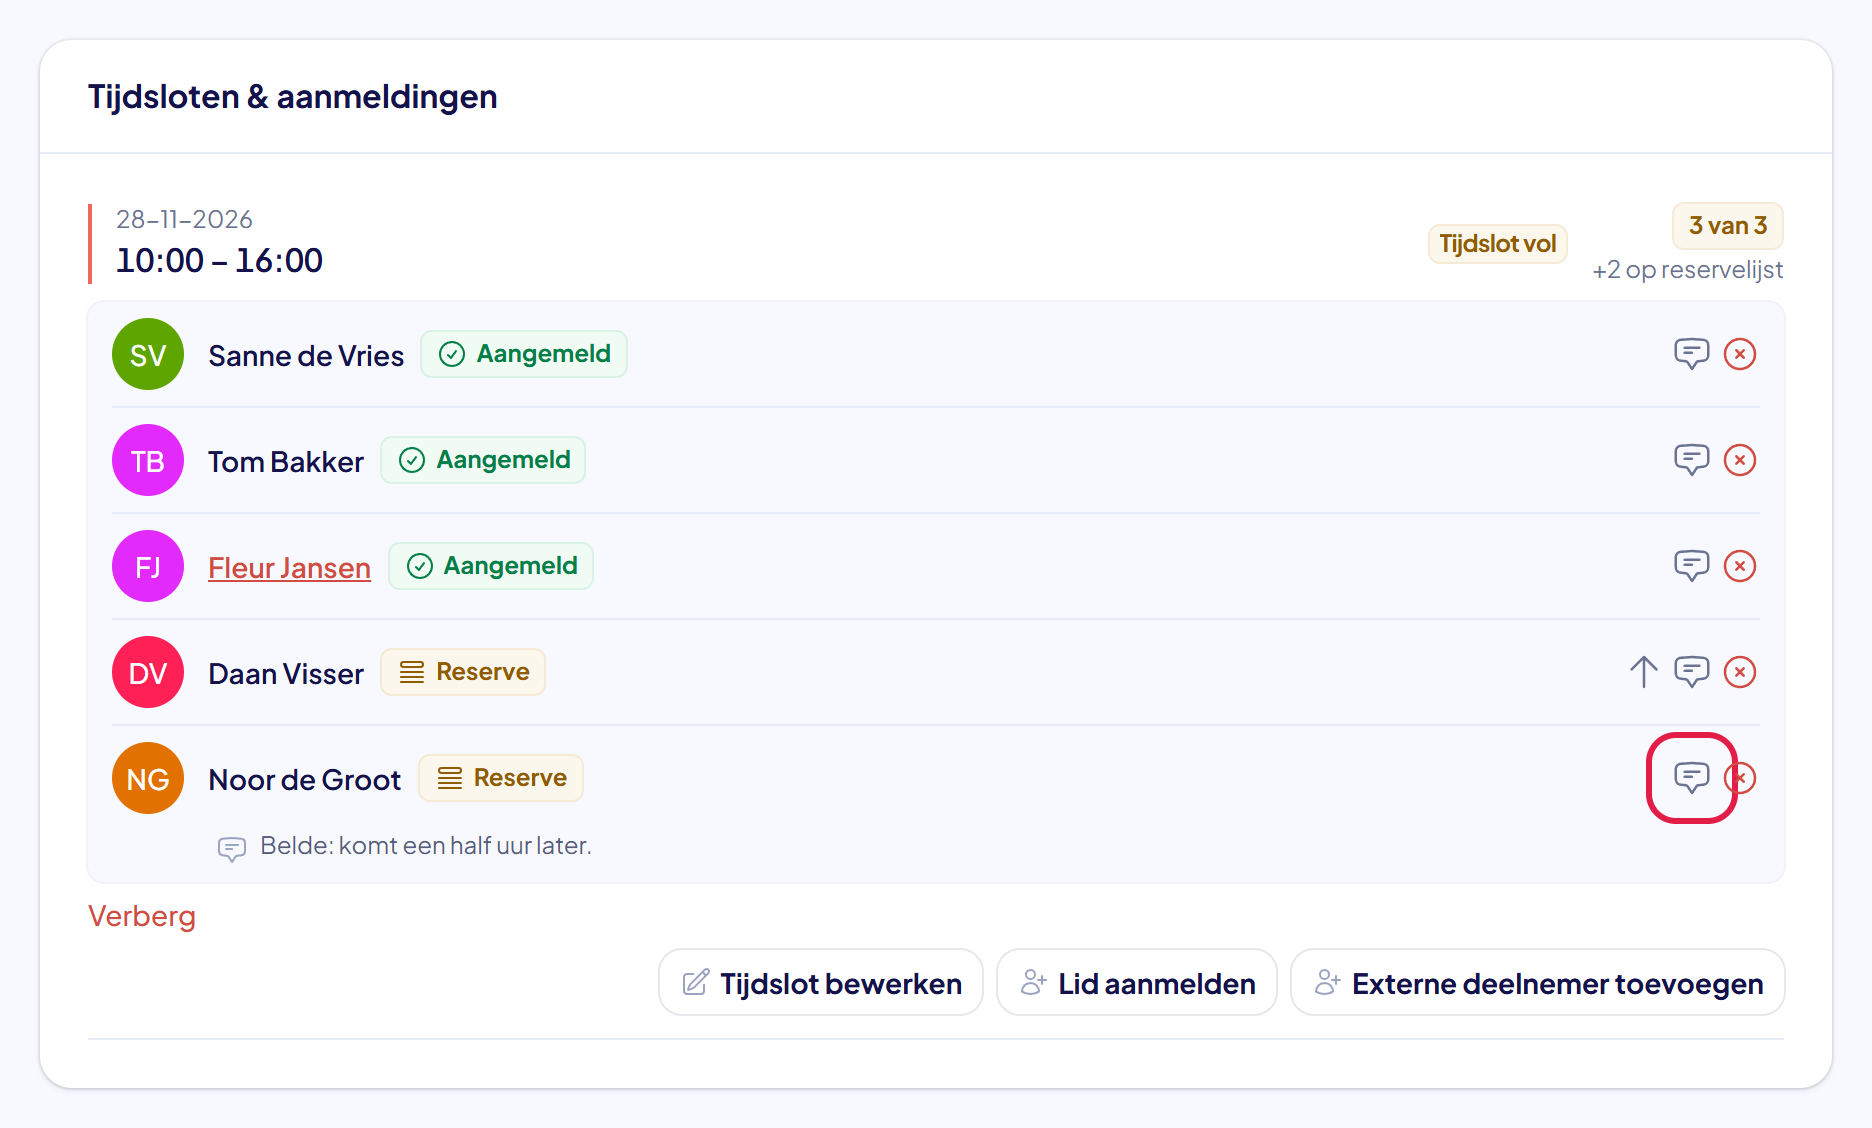
Task: Select Sanne de Vries's Aangemeld status badge
Action: pyautogui.click(x=524, y=354)
